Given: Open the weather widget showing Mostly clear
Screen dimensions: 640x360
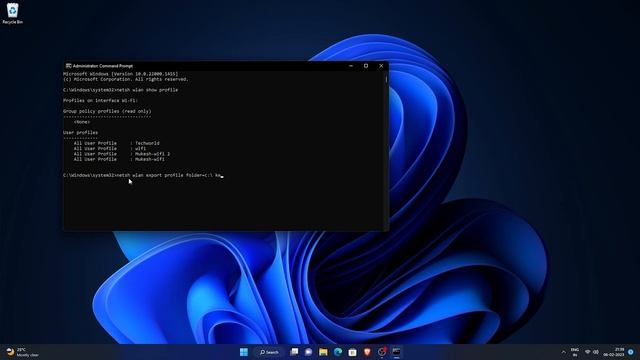Looking at the screenshot, I should 22,352.
